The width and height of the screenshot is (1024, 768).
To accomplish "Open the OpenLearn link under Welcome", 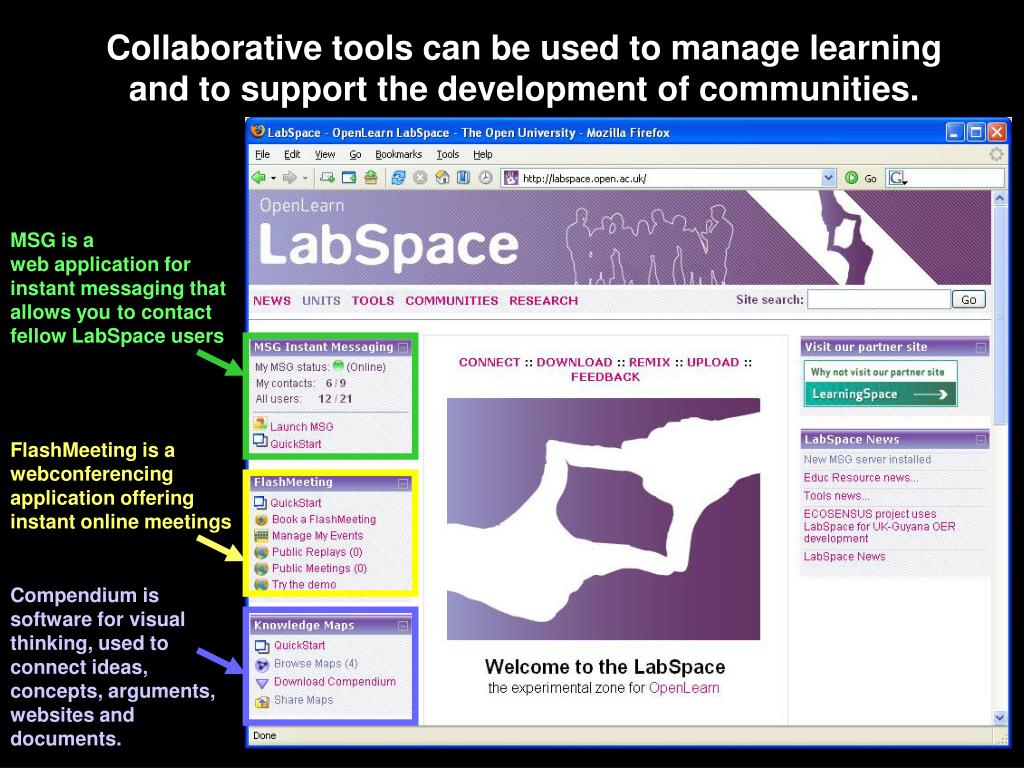I will tap(684, 688).
